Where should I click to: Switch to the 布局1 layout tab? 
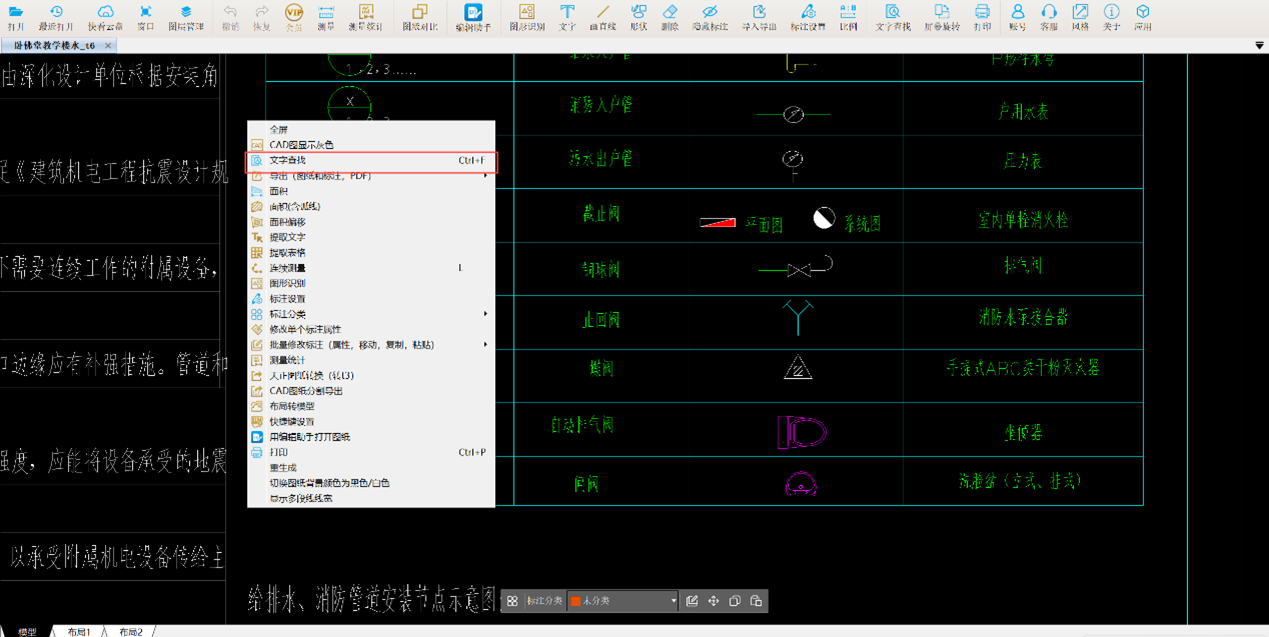point(79,632)
